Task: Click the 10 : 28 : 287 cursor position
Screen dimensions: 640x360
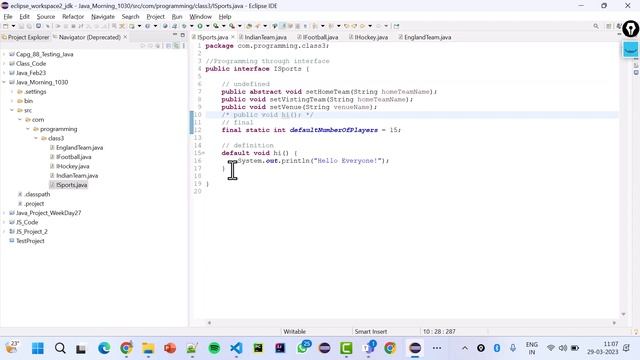Action: (439, 331)
